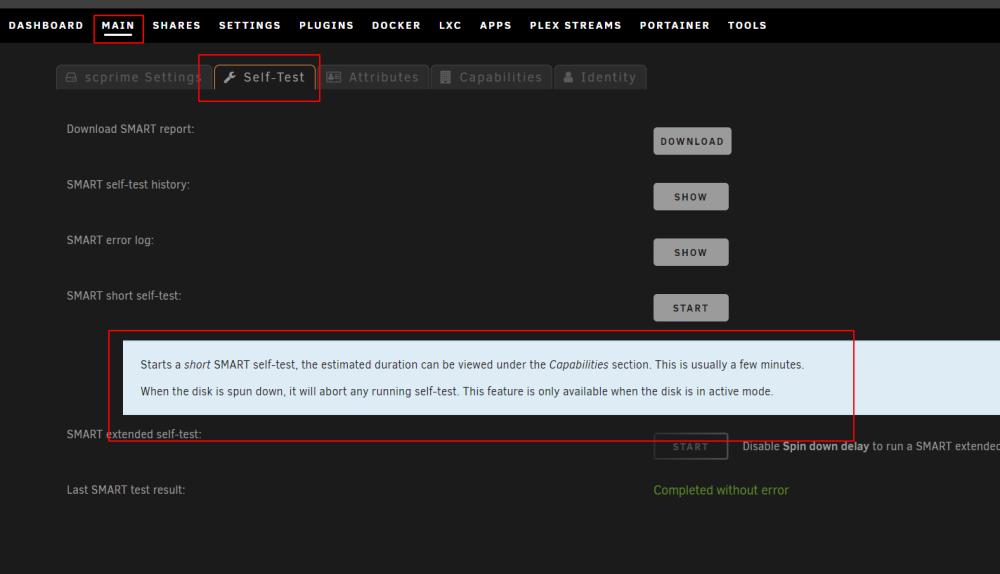Click the card icon on Attributes tab
1000x574 pixels.
tap(334, 77)
